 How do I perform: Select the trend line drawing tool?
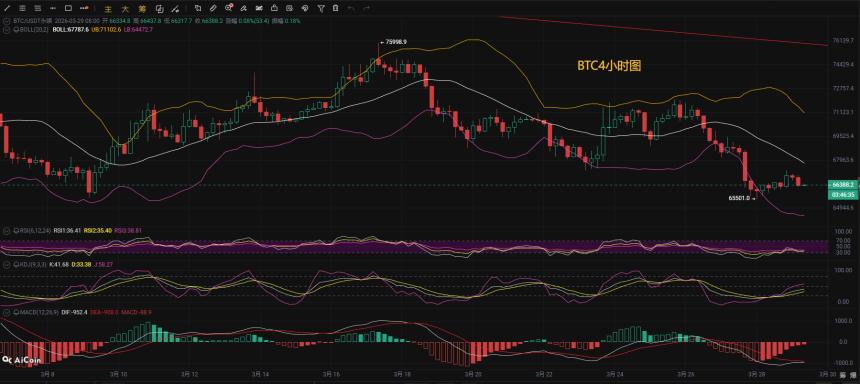point(7,8)
